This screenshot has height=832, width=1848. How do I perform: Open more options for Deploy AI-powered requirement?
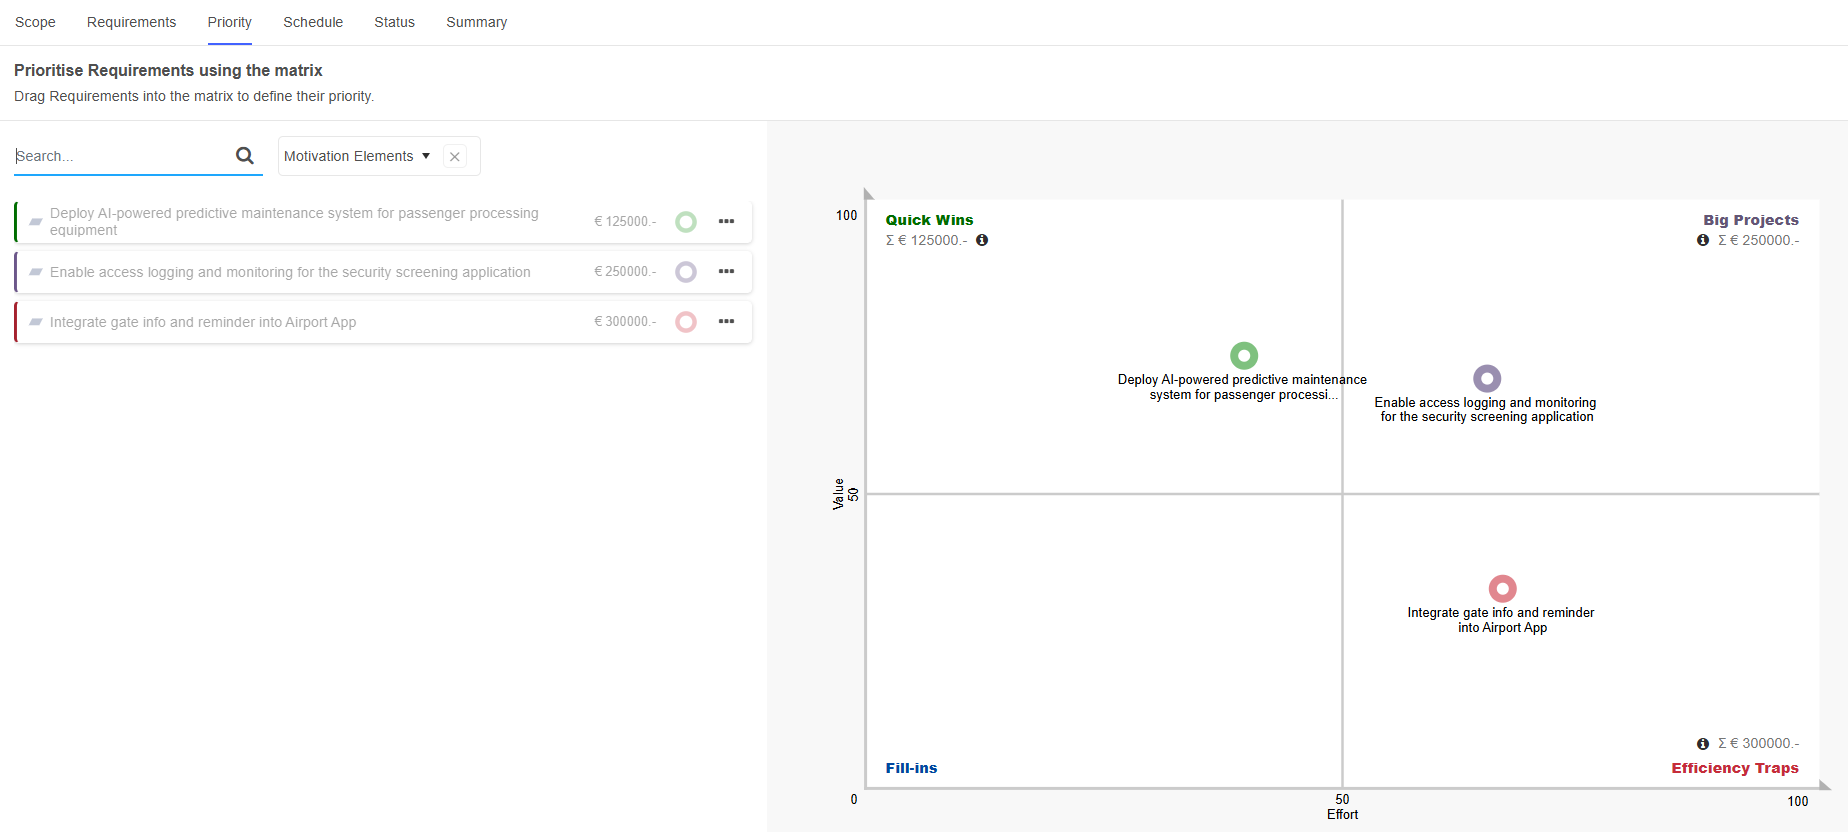click(726, 222)
